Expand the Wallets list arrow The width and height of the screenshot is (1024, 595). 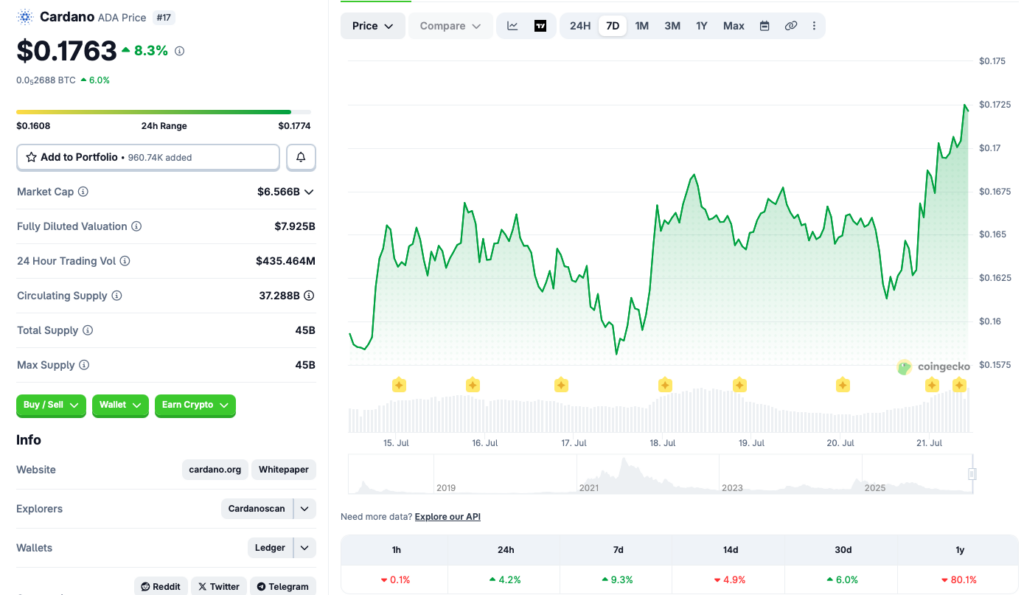coord(304,548)
